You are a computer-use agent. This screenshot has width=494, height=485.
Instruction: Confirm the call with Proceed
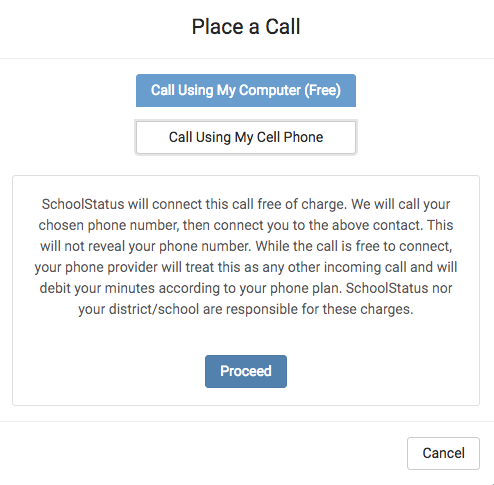(246, 371)
